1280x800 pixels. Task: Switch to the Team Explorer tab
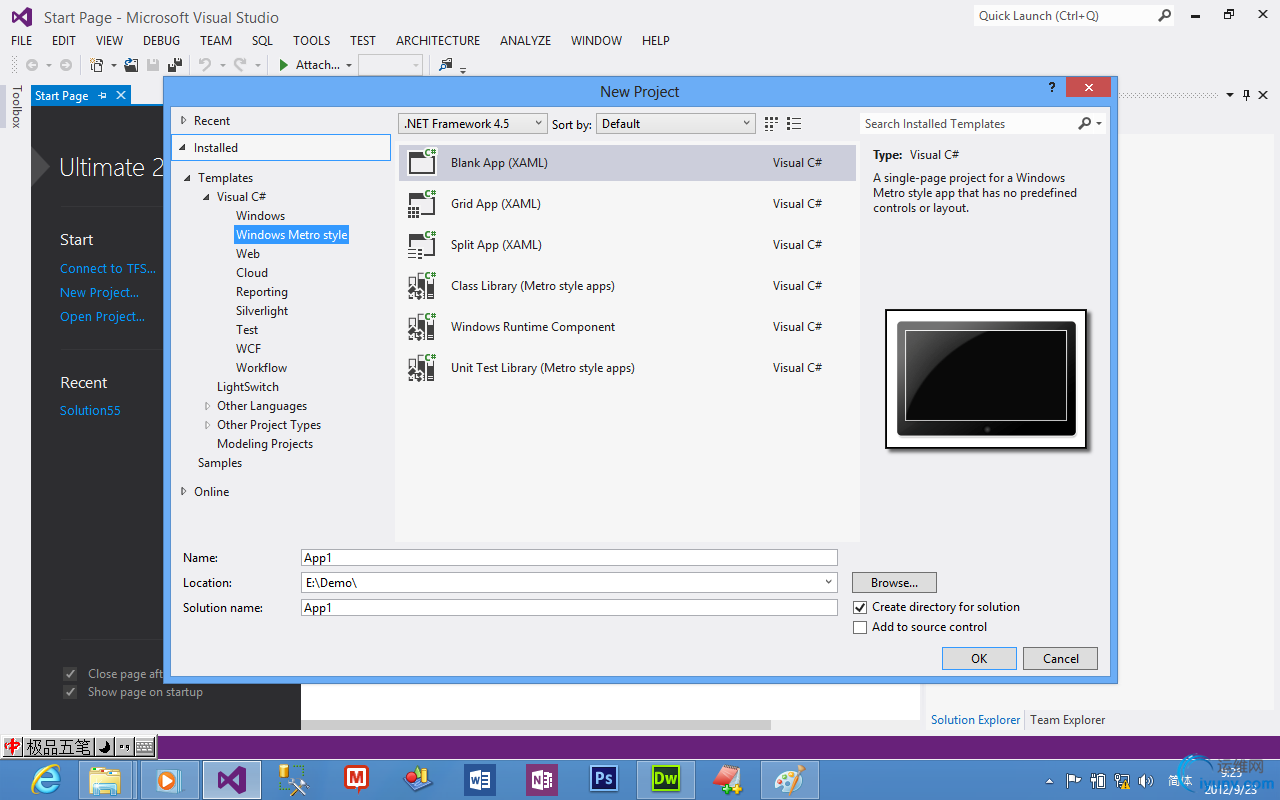click(1067, 720)
